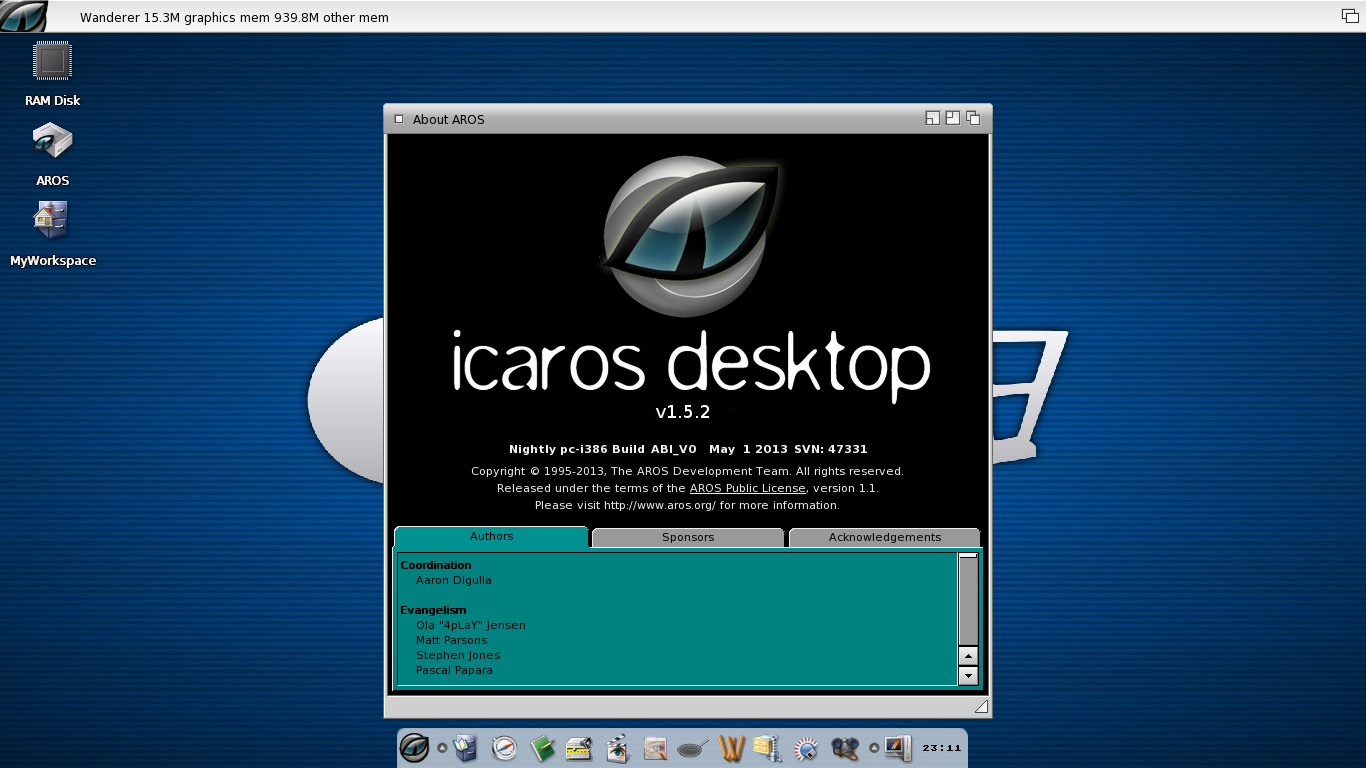Launch the dial gauge disk icon in dock
This screenshot has height=768, width=1366.
tap(806, 748)
